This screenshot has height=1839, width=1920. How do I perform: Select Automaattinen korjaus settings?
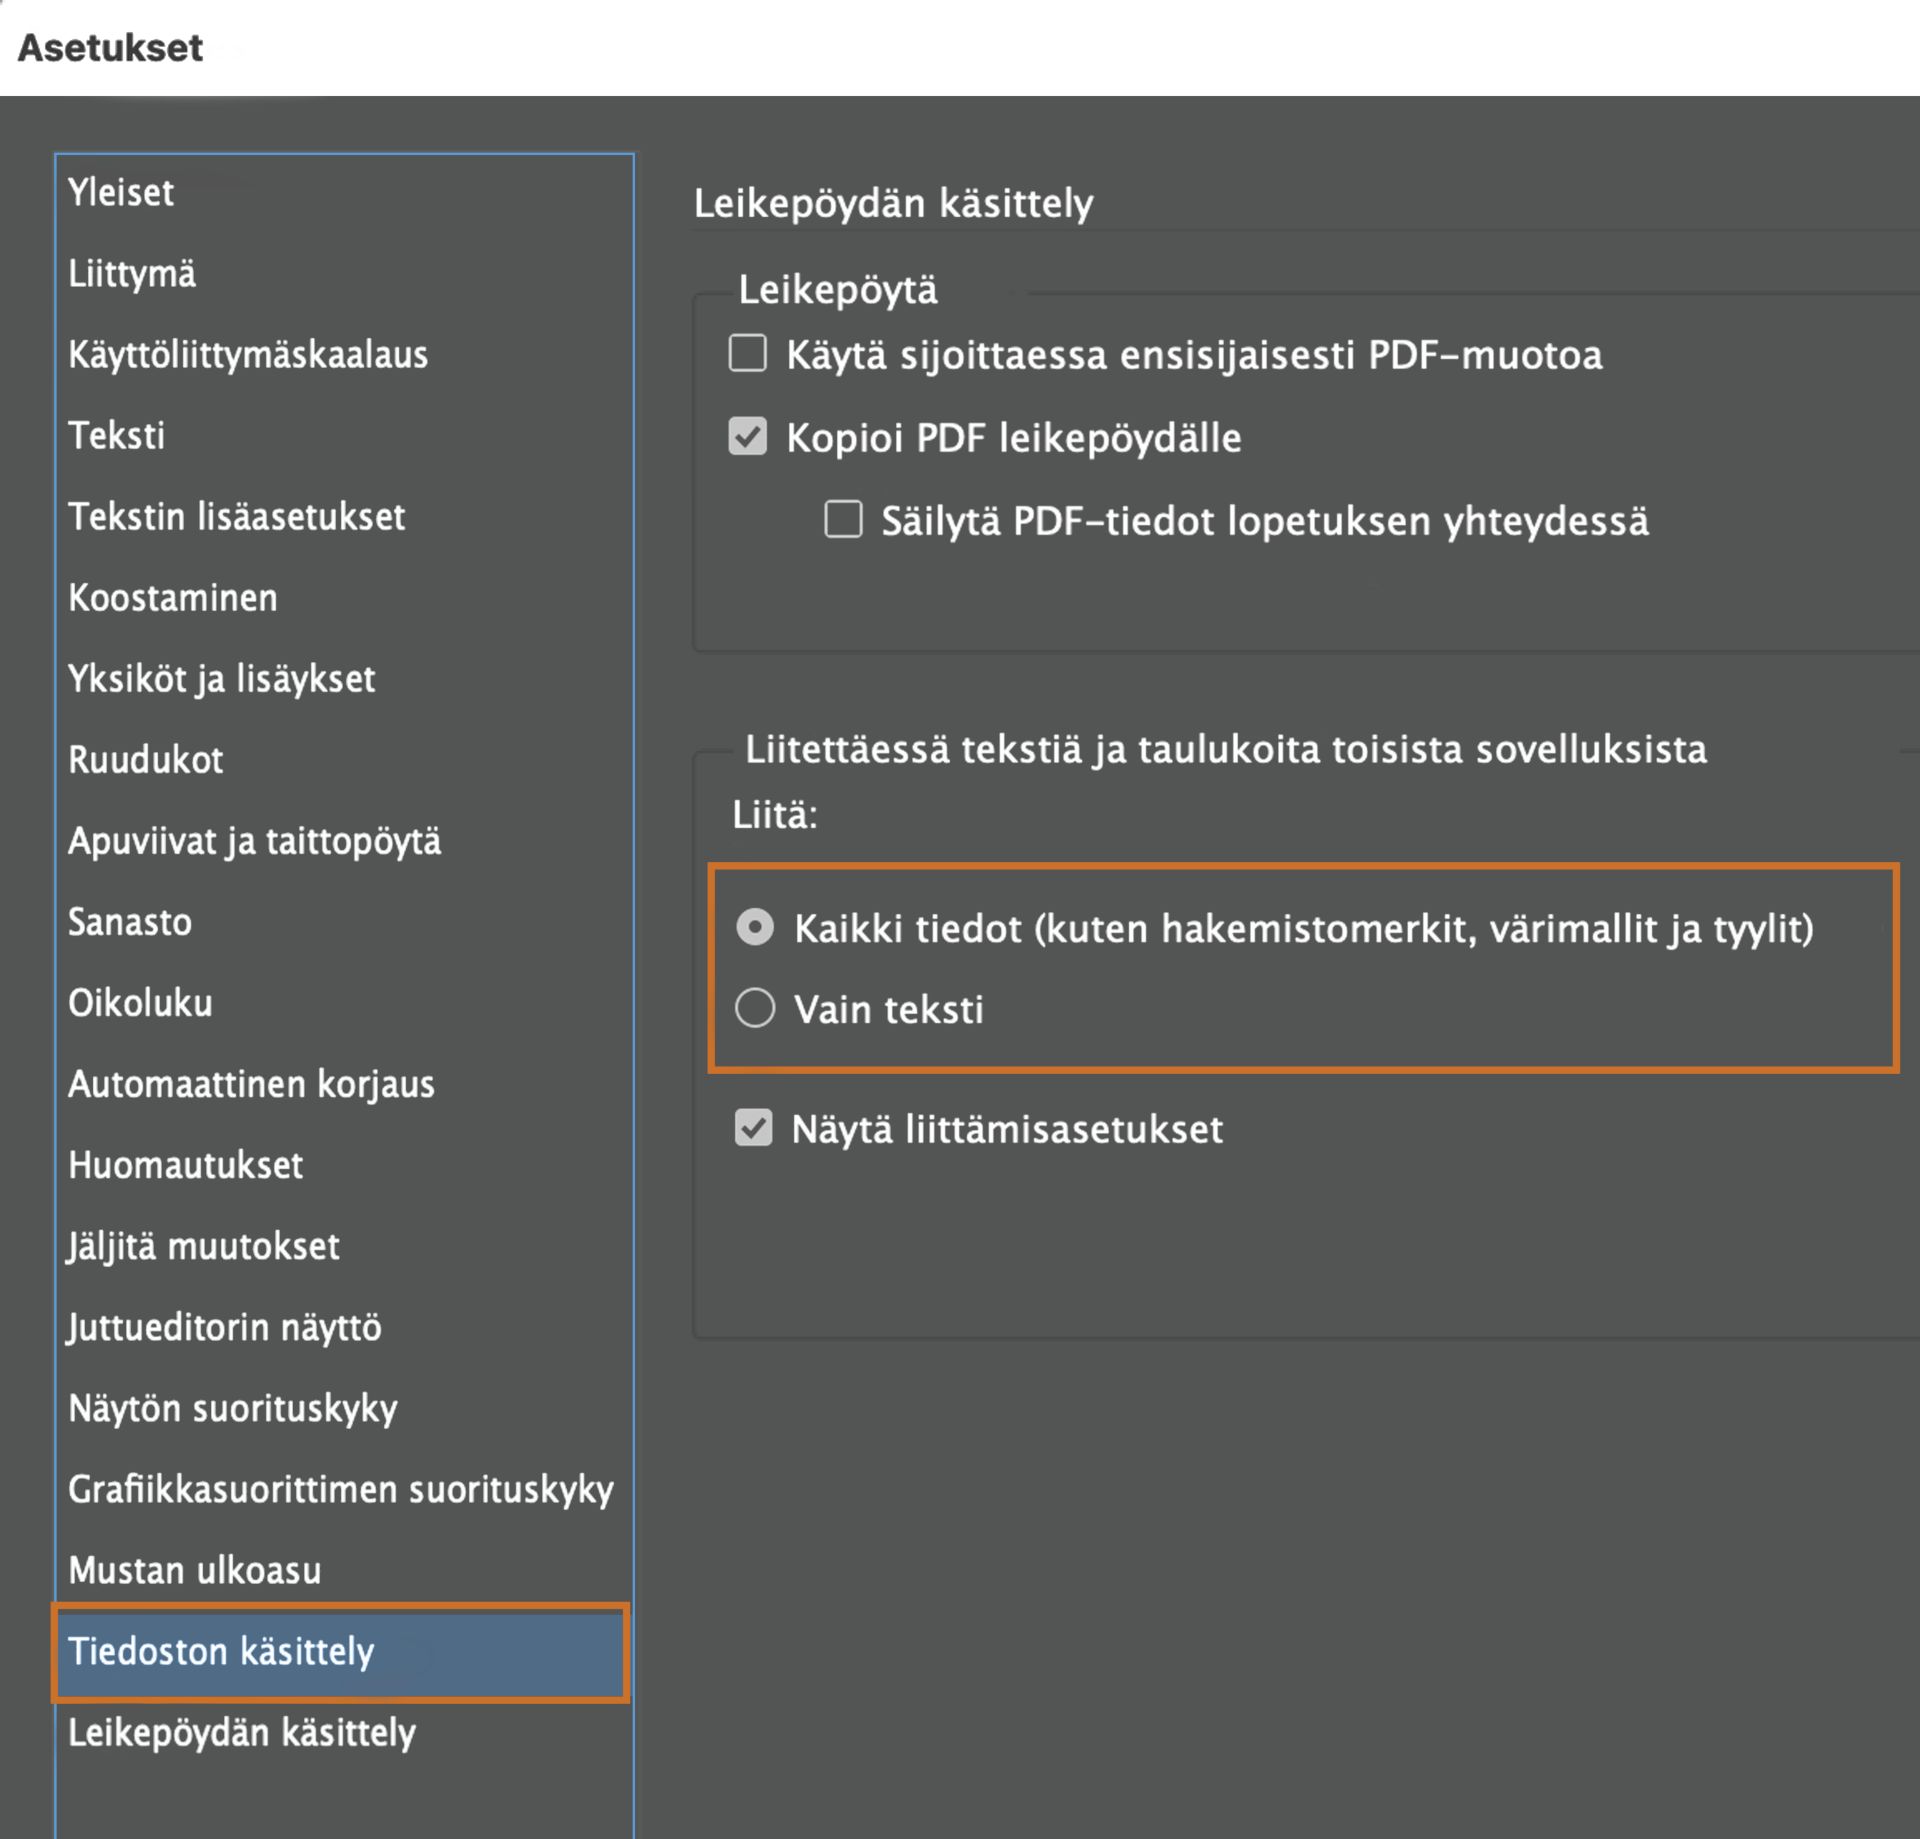[251, 1085]
